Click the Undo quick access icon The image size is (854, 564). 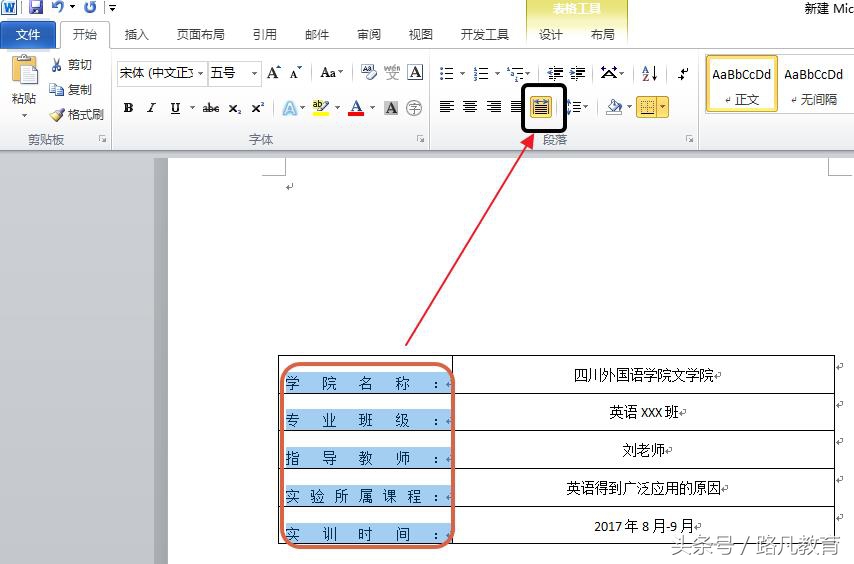coord(58,7)
